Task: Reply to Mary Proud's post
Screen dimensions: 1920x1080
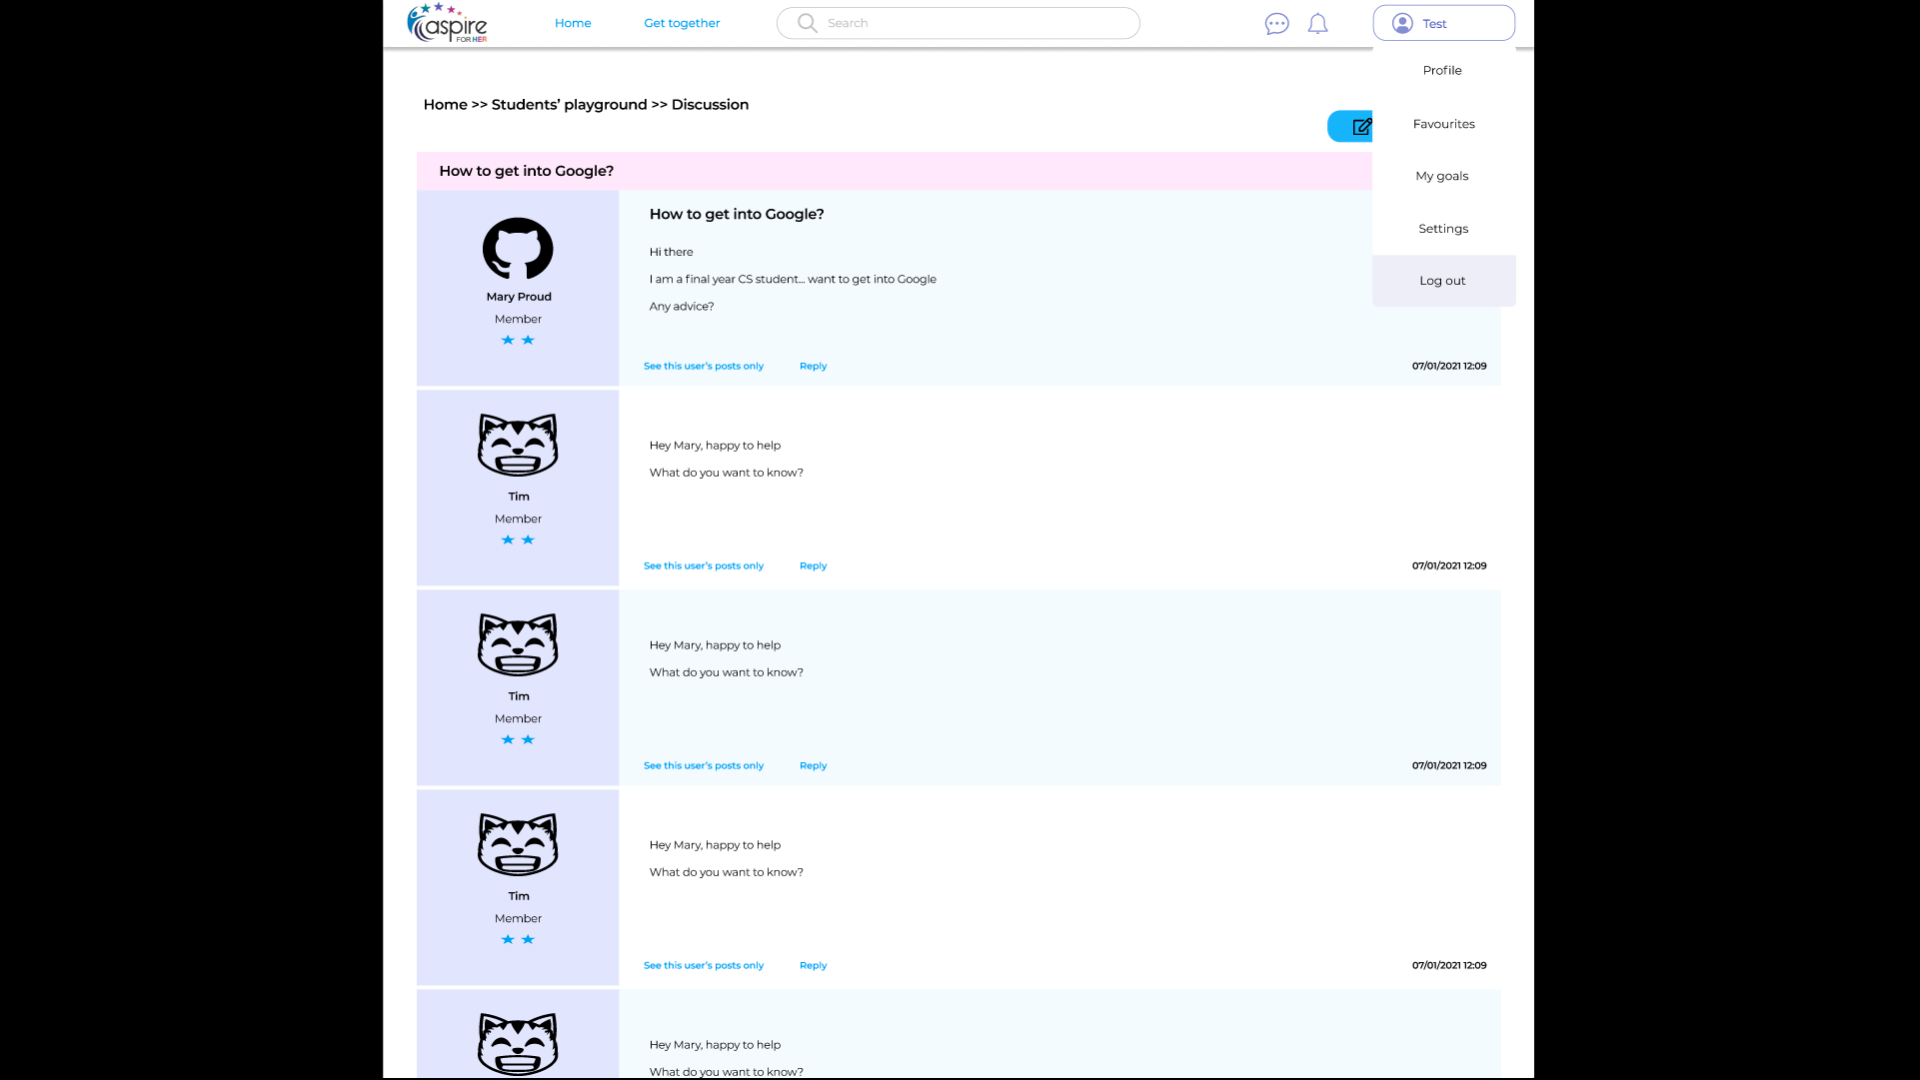Action: tap(813, 366)
